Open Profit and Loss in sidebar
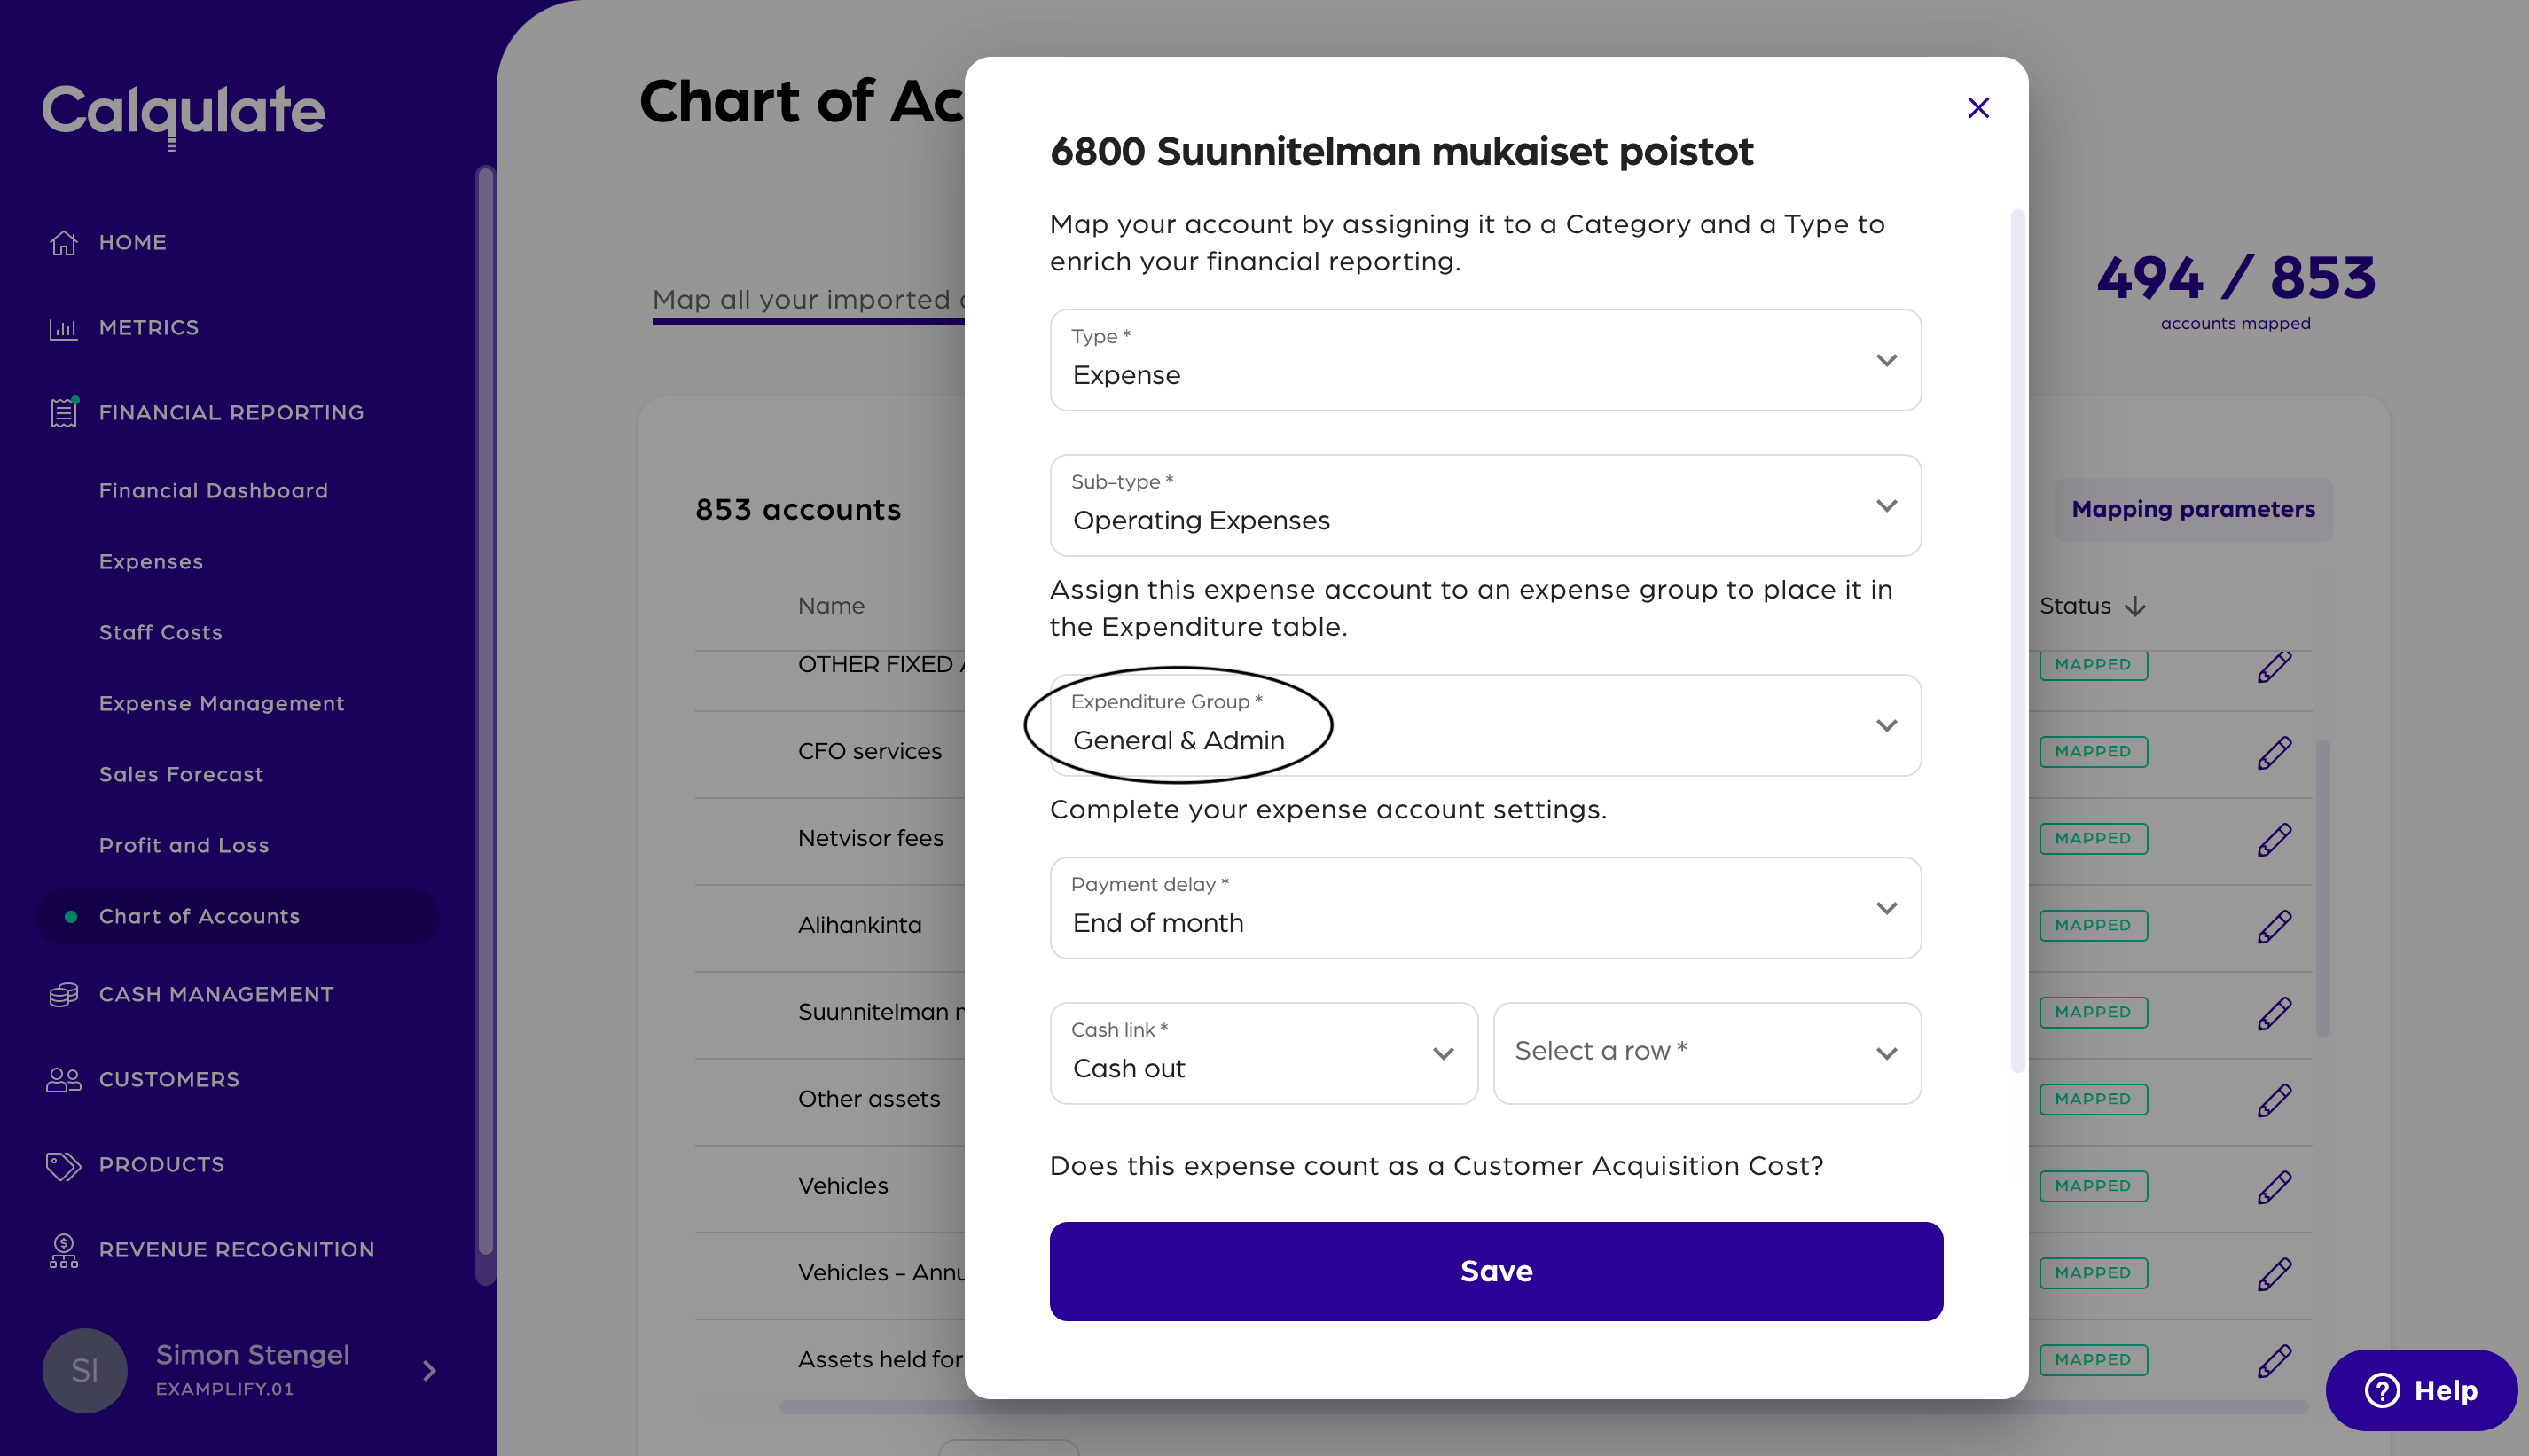 [x=184, y=845]
